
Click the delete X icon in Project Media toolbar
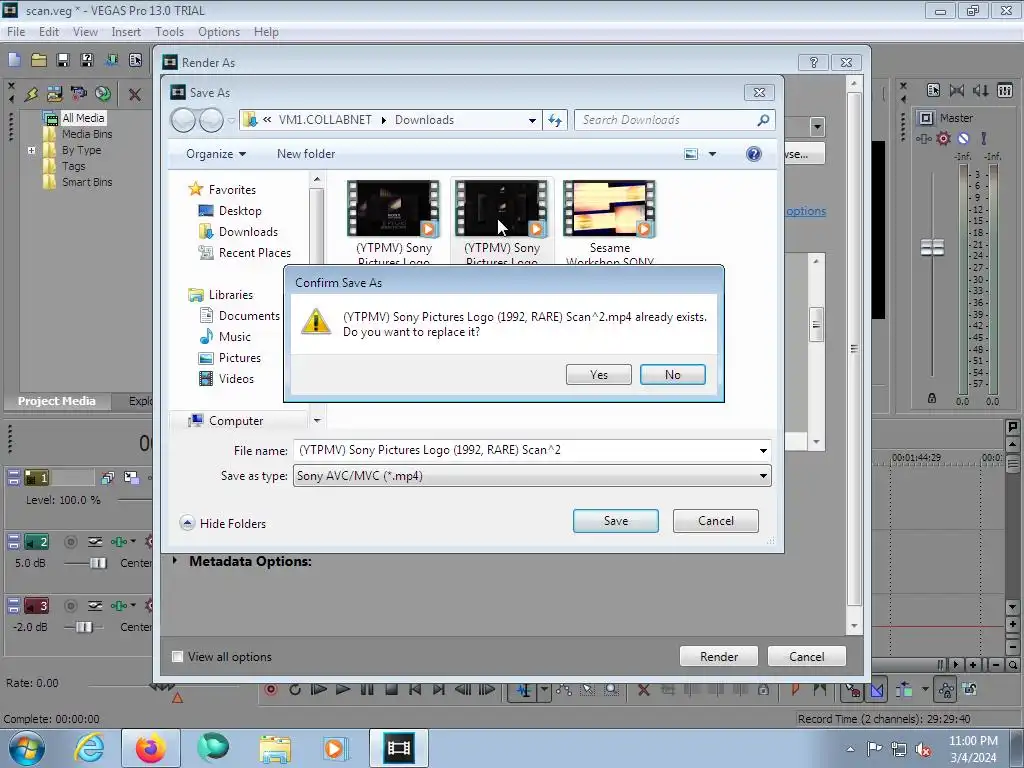coord(135,95)
